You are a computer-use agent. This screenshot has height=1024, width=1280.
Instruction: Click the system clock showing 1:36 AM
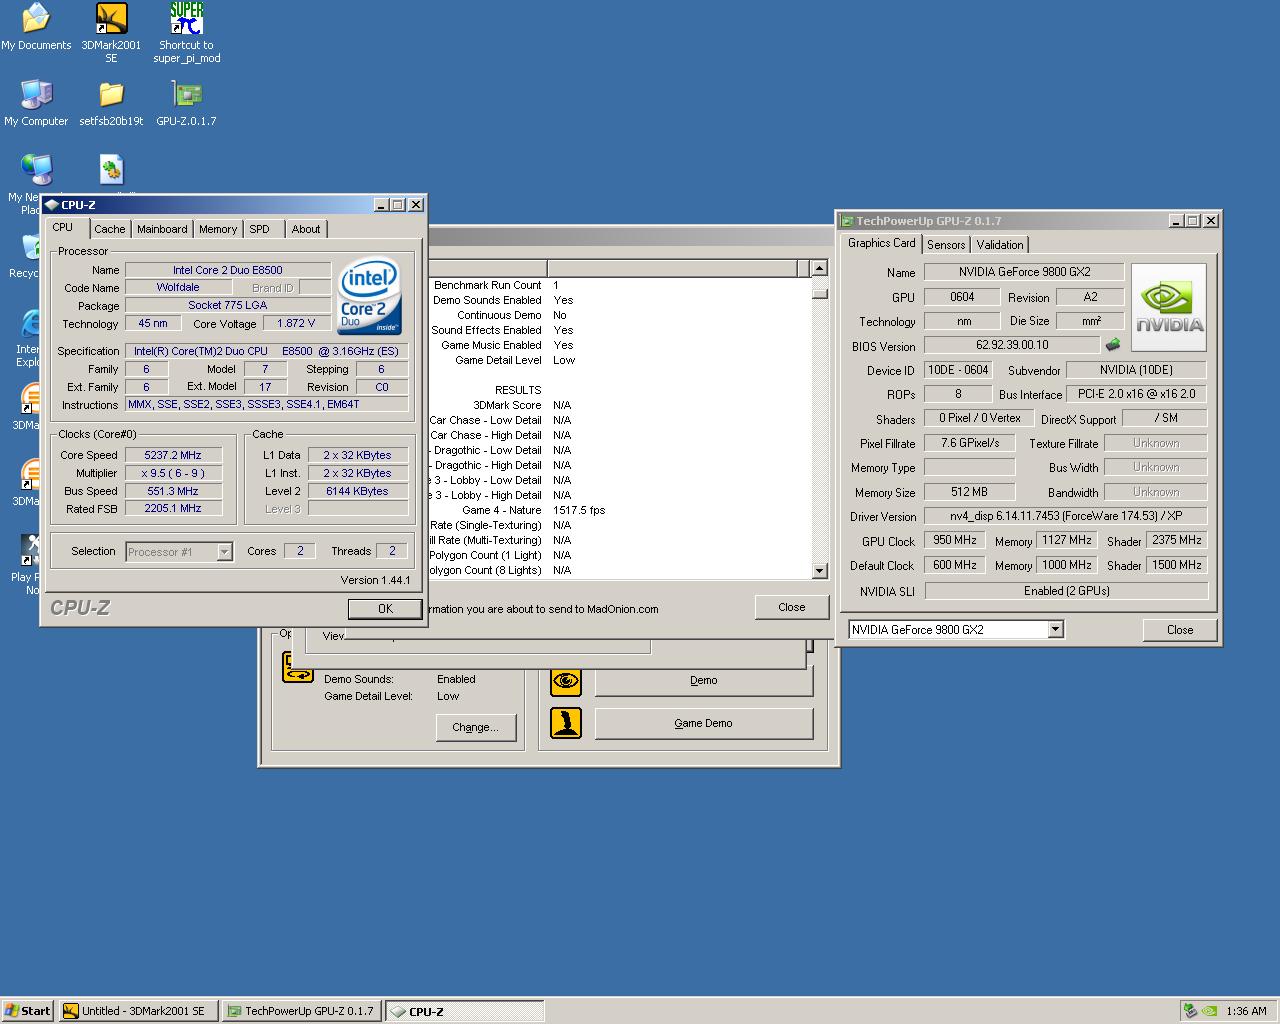(1246, 1011)
